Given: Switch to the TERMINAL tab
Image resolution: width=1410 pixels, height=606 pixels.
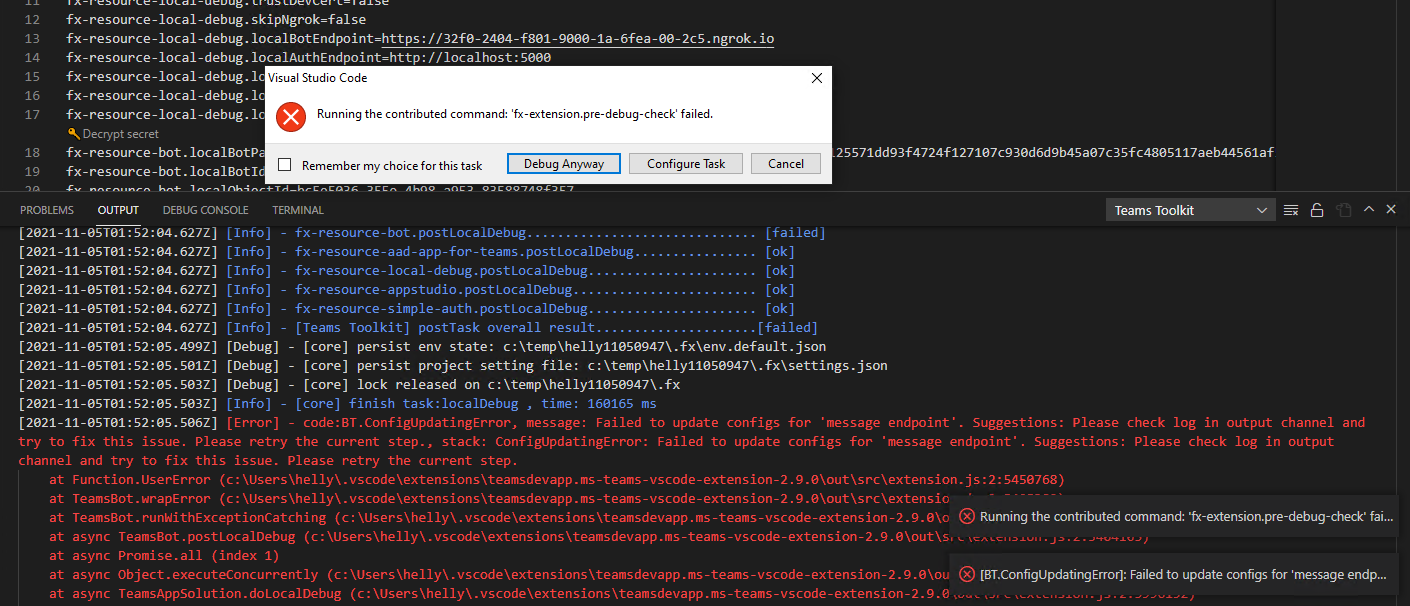Looking at the screenshot, I should click(x=297, y=209).
